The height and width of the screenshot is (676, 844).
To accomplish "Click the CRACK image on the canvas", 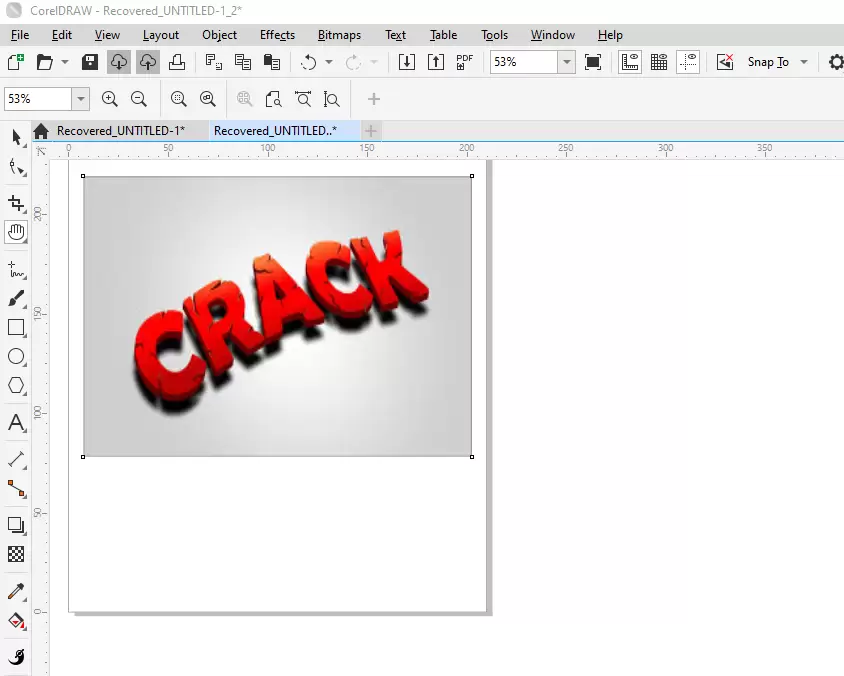I will point(277,316).
